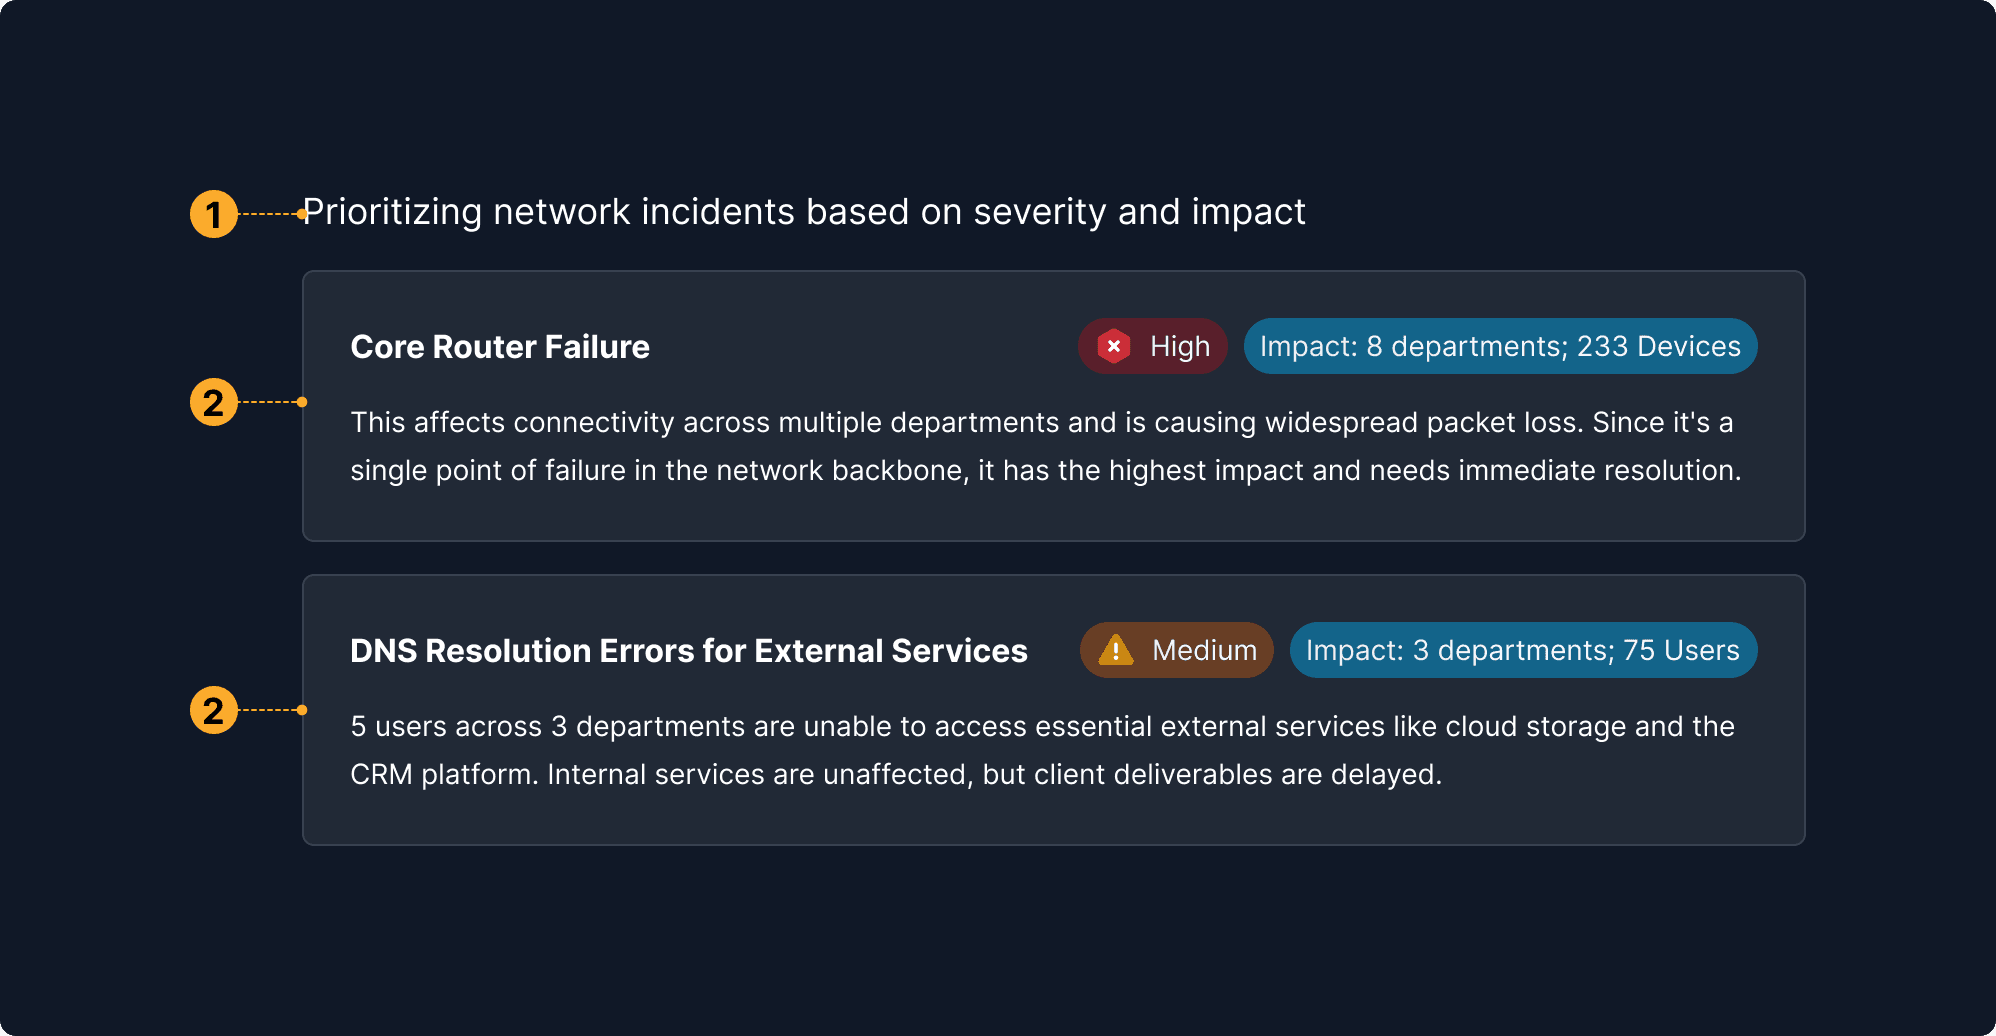Click the callout badge 2 beside DNS card

pos(213,711)
